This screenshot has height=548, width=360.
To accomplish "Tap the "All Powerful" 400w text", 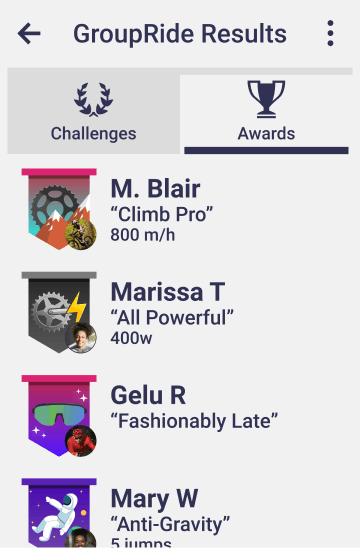I will [x=131, y=338].
